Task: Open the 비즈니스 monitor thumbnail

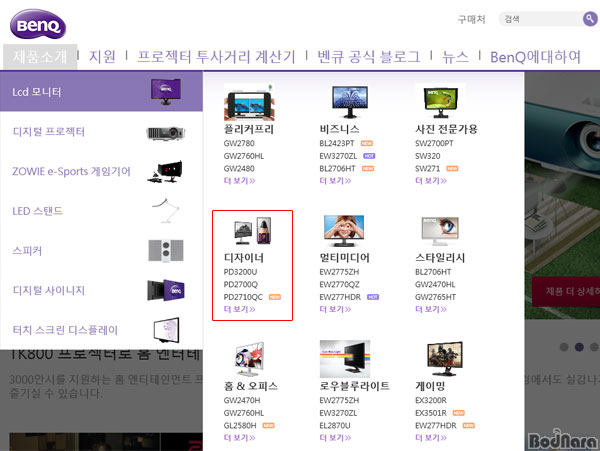Action: click(350, 101)
